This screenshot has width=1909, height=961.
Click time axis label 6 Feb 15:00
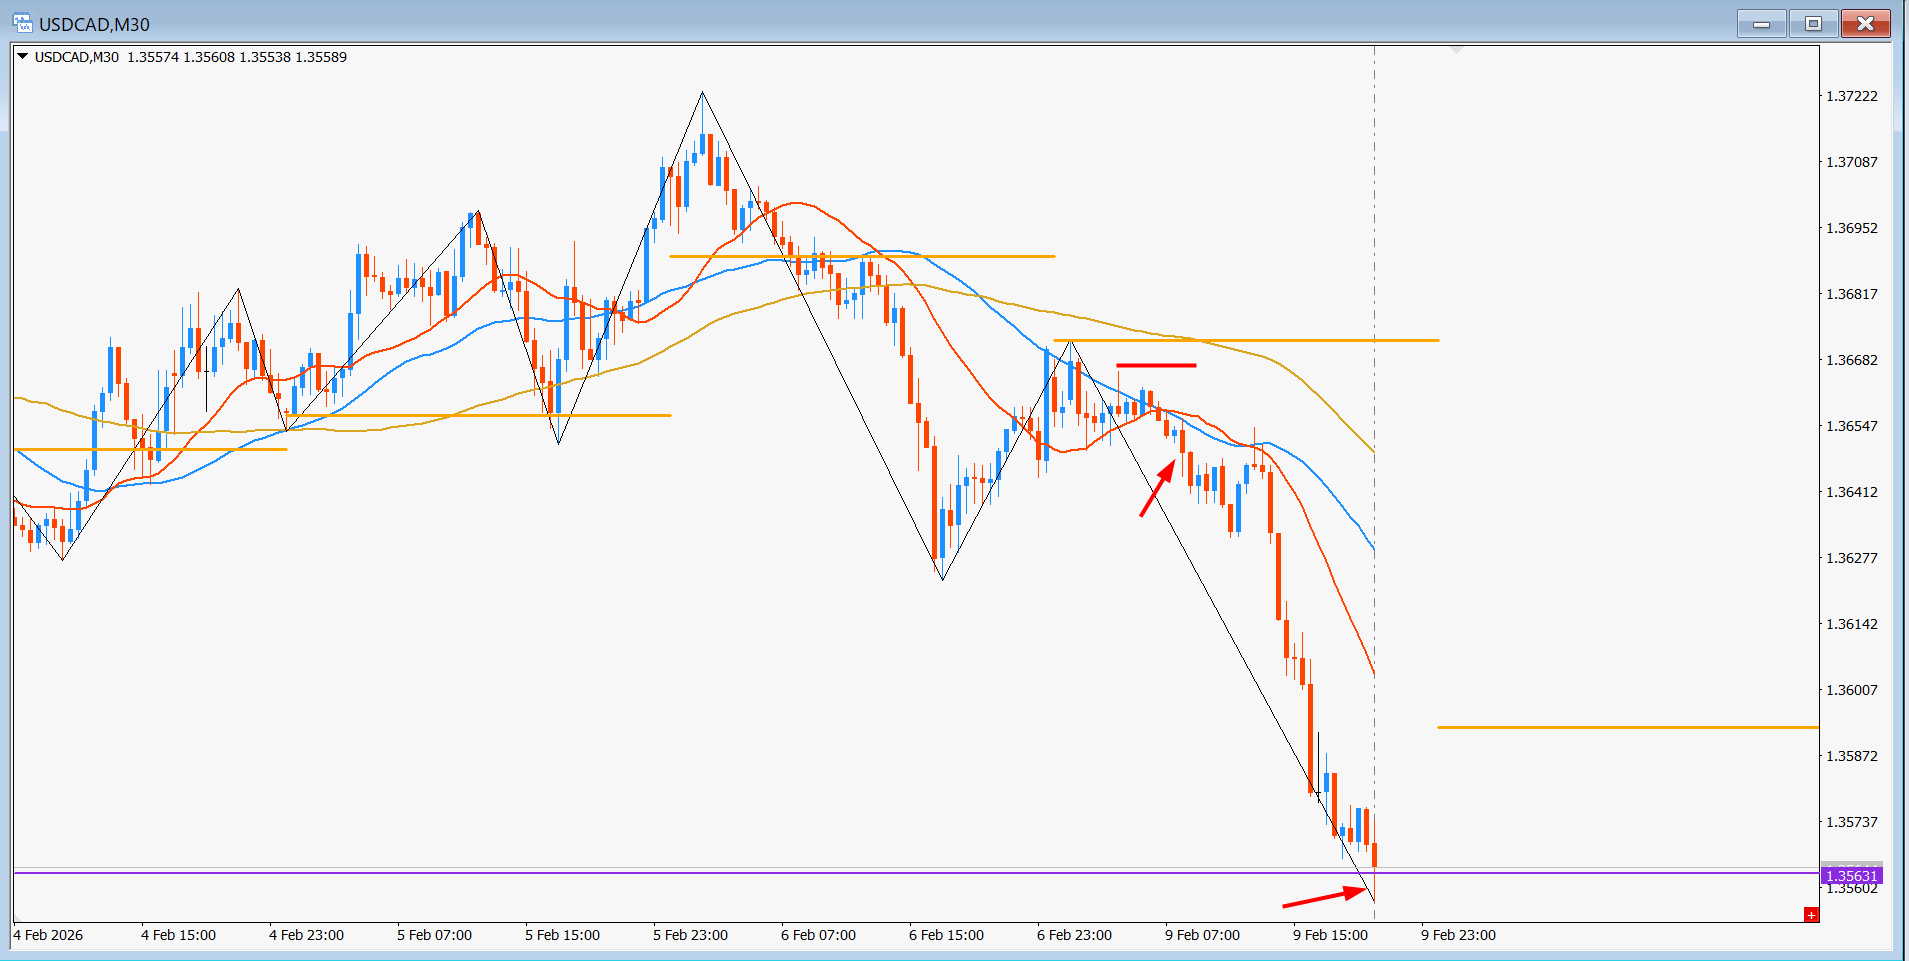coord(946,935)
